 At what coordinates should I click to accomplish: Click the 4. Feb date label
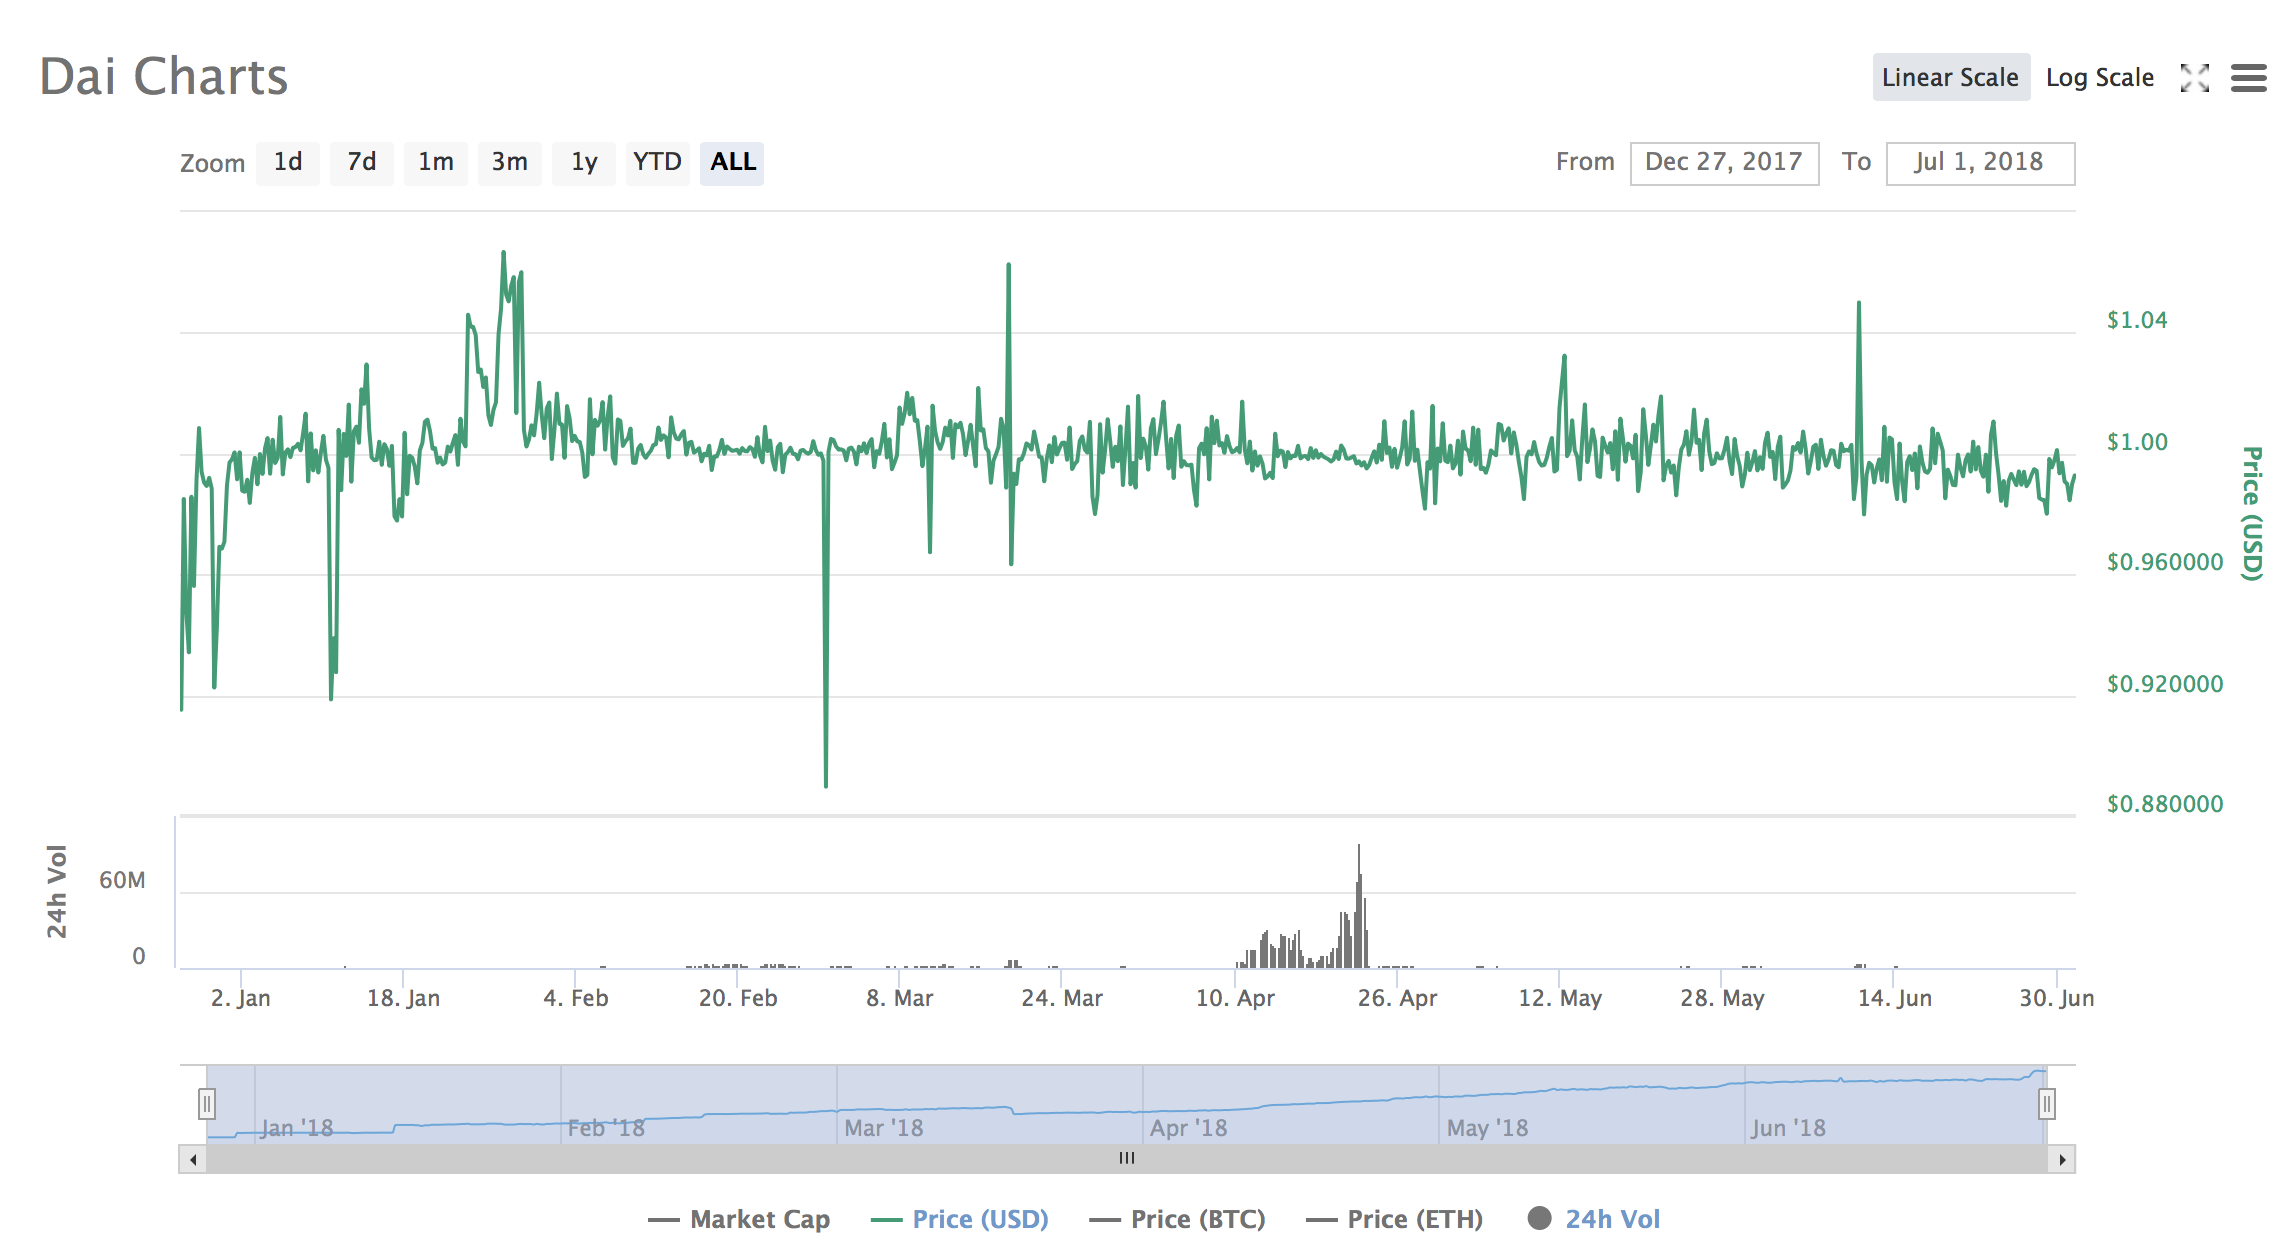(576, 998)
